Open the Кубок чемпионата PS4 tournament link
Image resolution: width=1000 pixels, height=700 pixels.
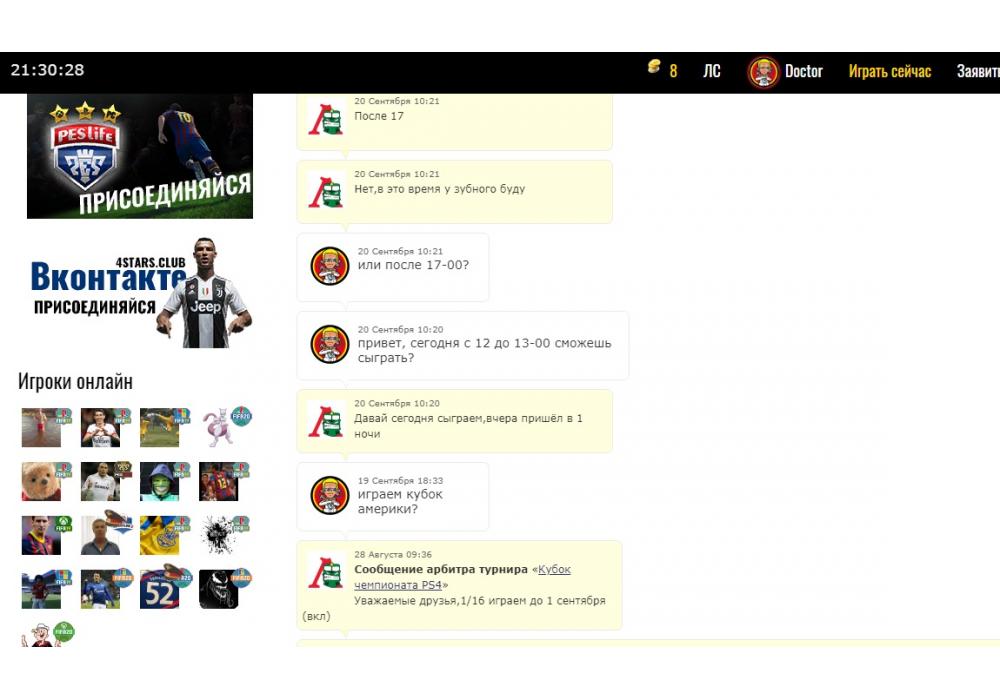[462, 577]
